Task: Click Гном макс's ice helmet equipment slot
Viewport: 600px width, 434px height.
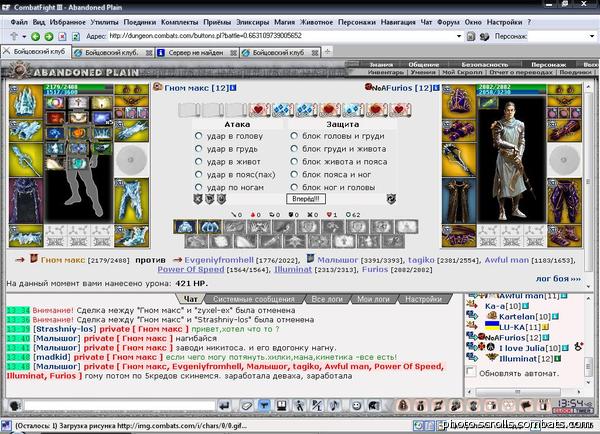Action: pyautogui.click(x=26, y=101)
